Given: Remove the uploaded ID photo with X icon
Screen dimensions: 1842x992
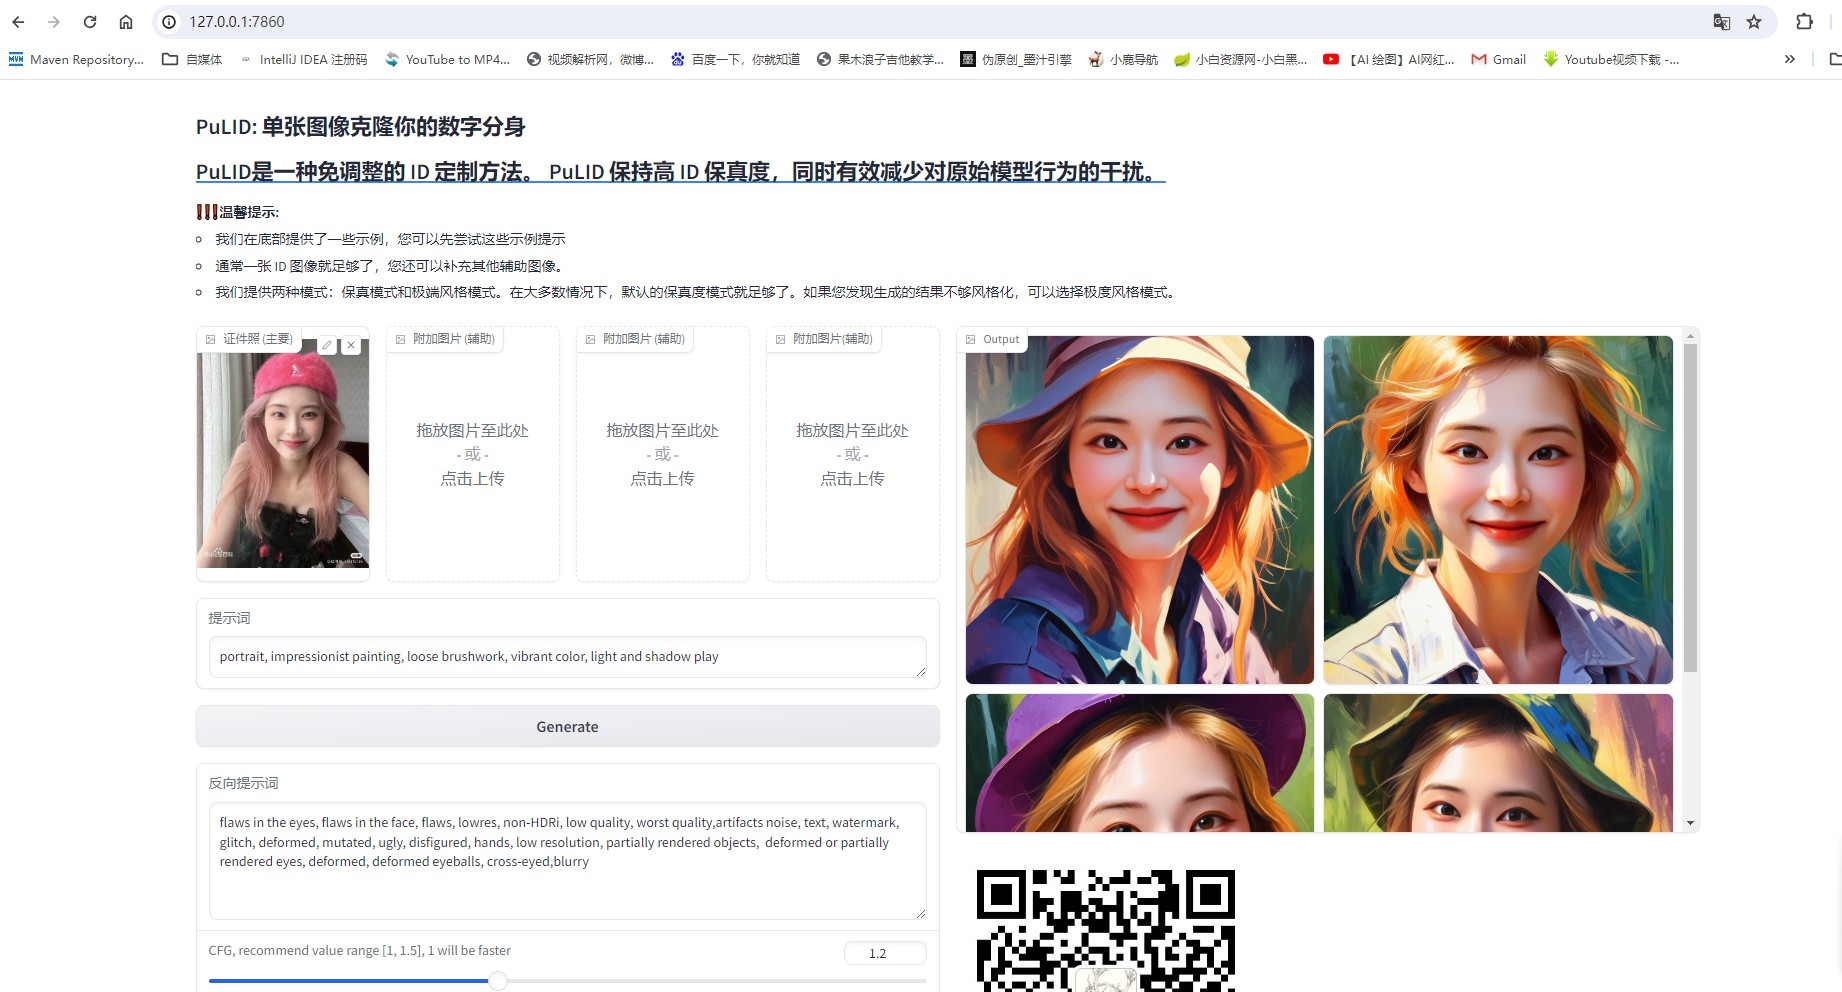Looking at the screenshot, I should (351, 345).
